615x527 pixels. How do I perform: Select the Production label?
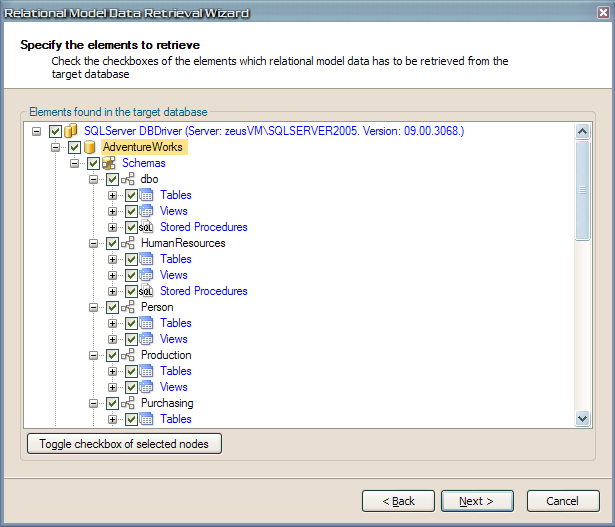166,355
